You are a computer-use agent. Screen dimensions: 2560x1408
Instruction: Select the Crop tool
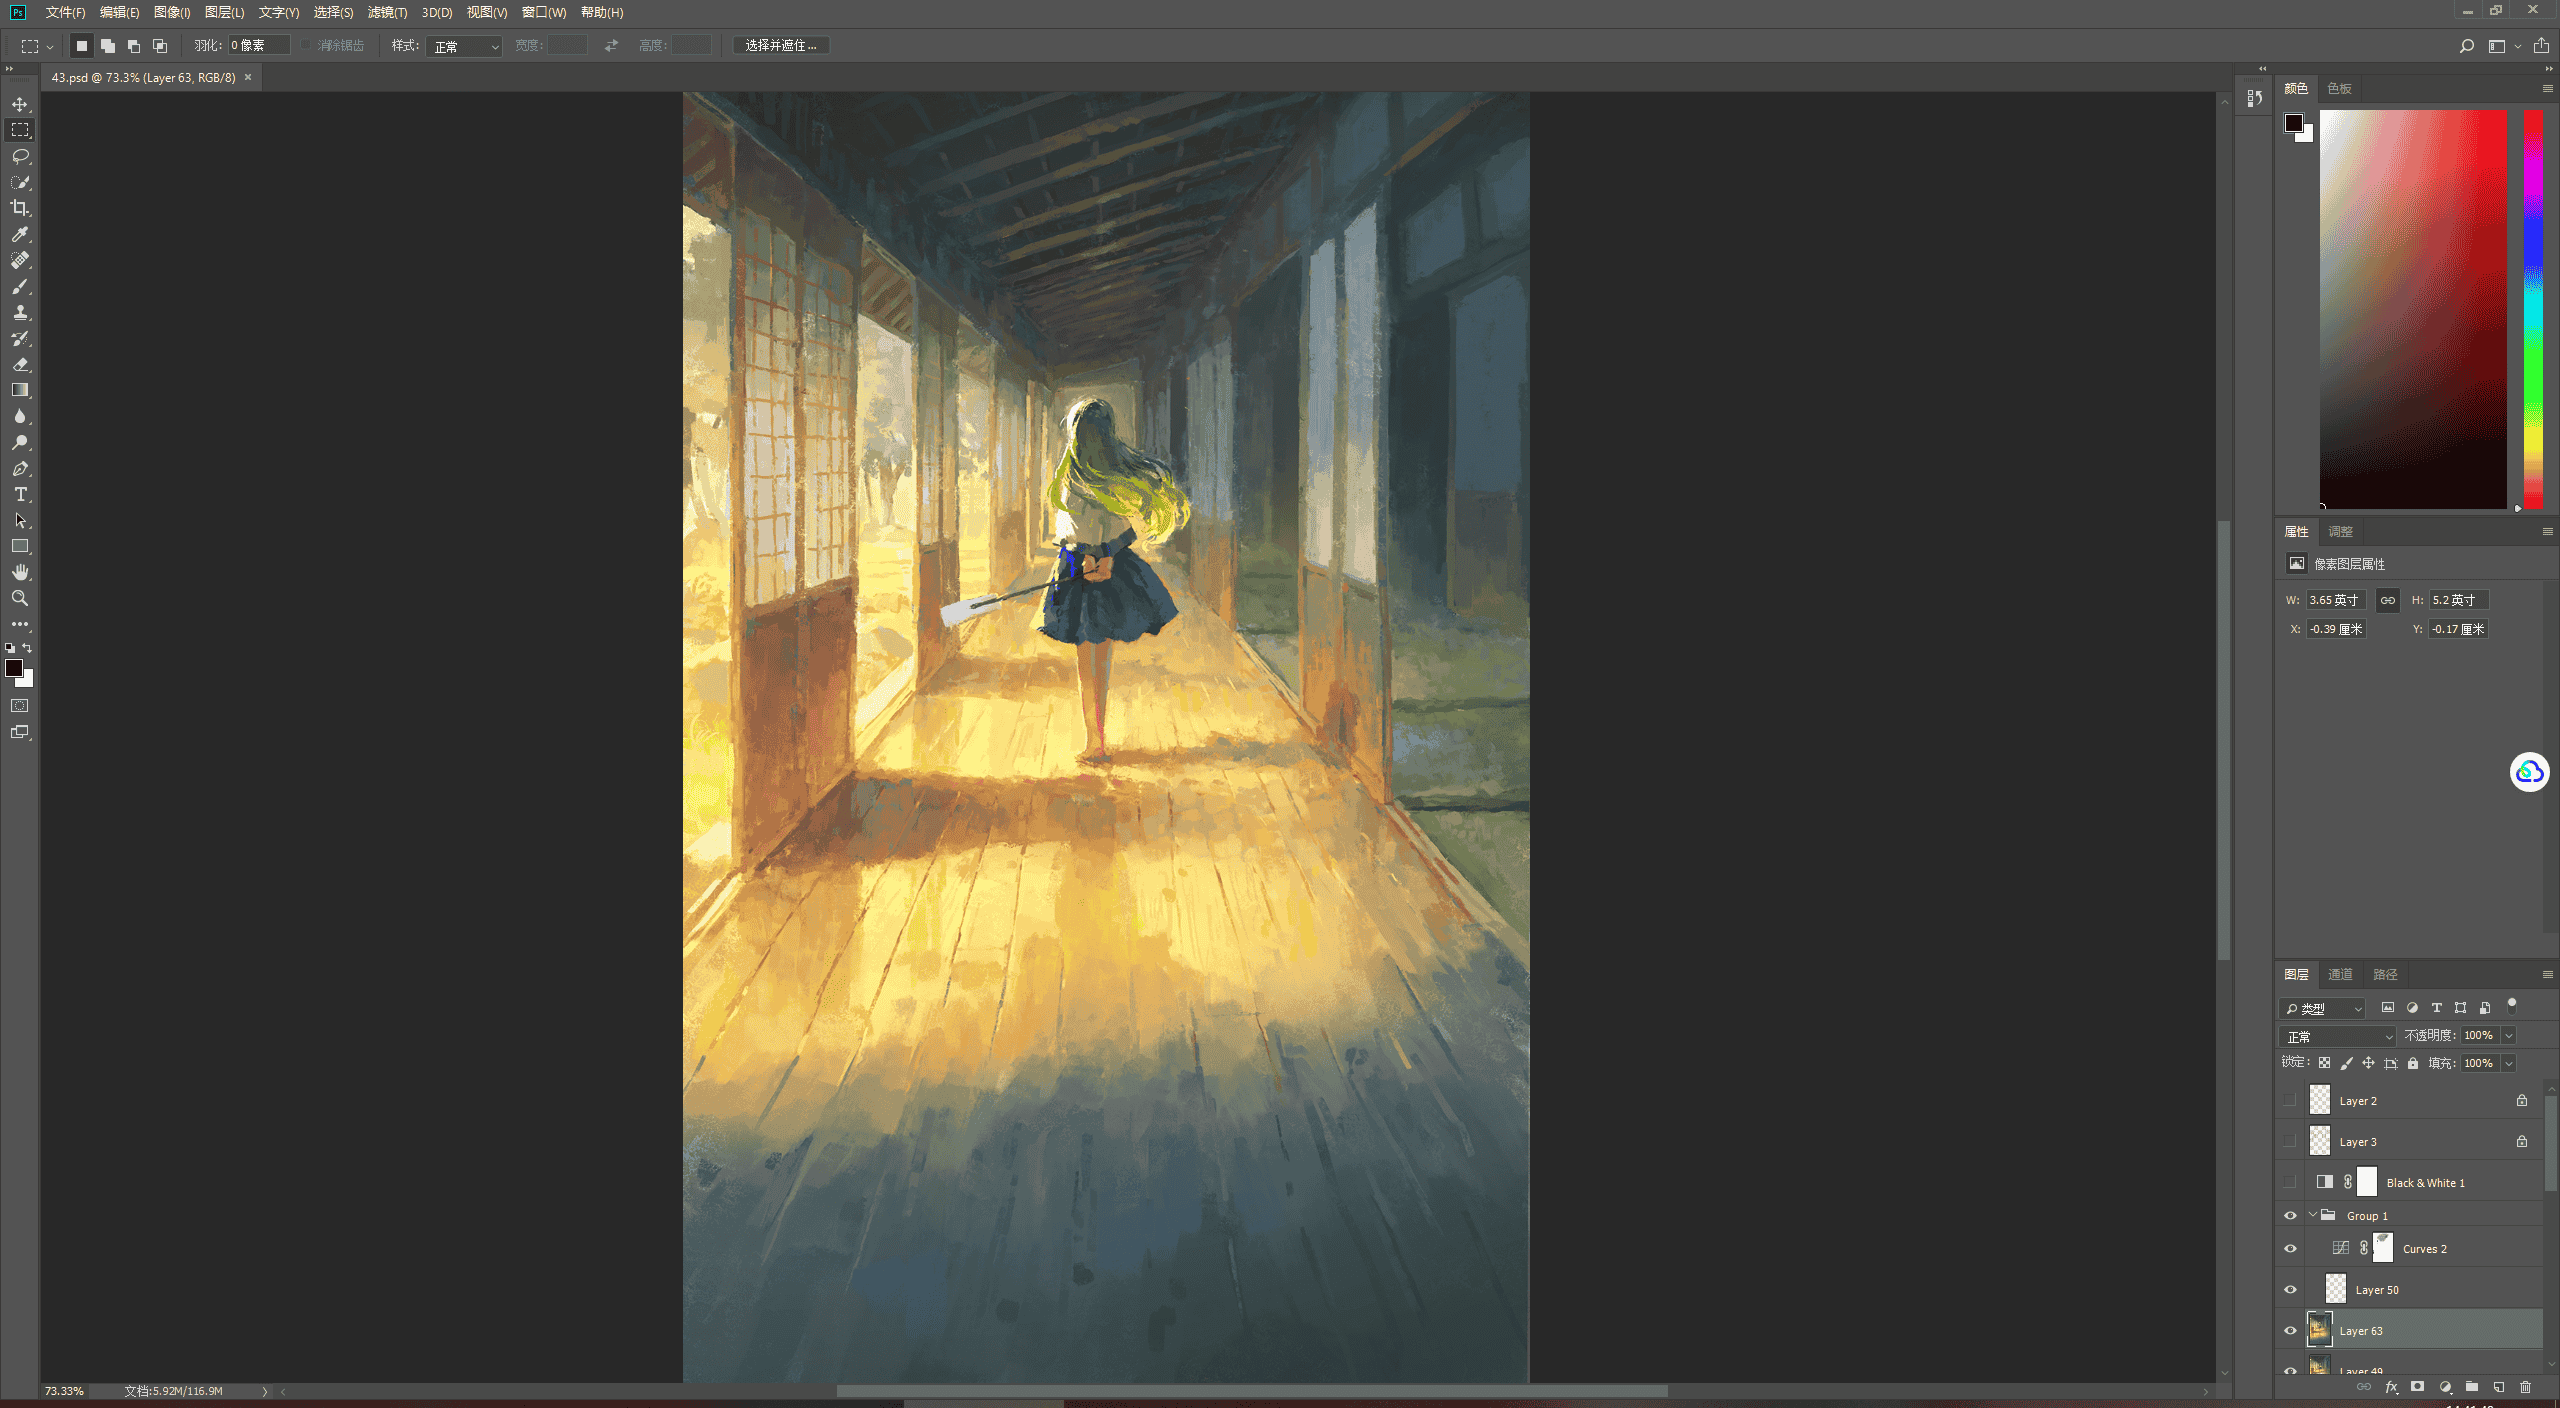20,208
